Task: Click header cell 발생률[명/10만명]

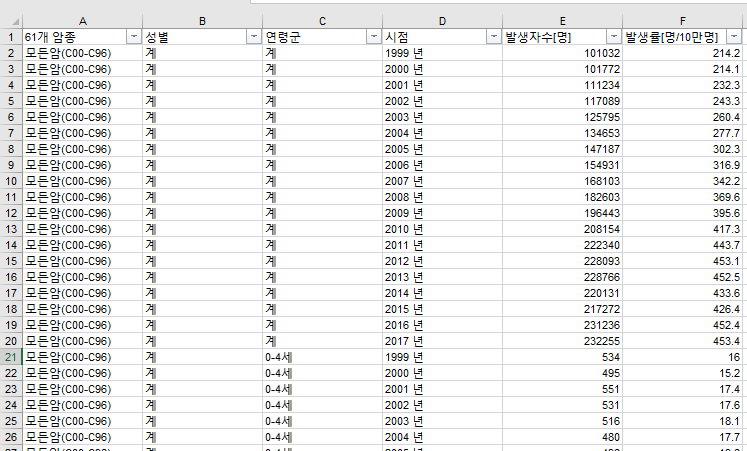Action: coord(683,37)
